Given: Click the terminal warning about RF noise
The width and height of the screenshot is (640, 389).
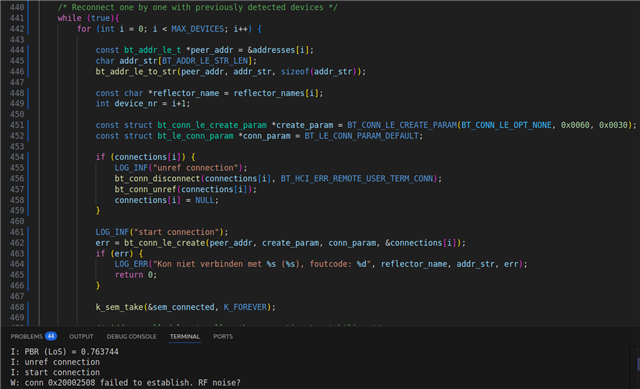Looking at the screenshot, I should pyautogui.click(x=125, y=383).
